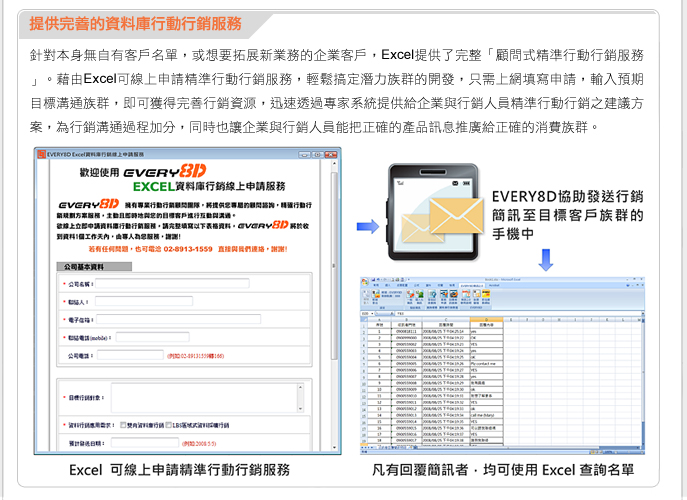
Task: Select the highlighted column D header
Action: [486, 319]
